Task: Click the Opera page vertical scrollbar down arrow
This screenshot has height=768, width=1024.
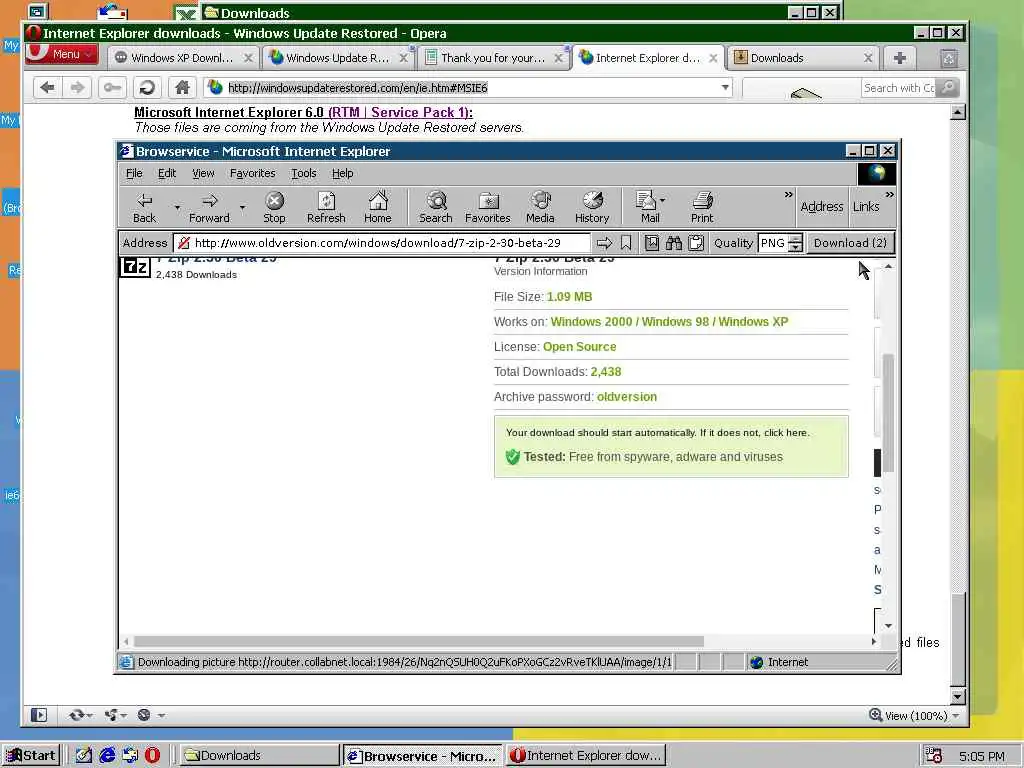Action: (957, 696)
